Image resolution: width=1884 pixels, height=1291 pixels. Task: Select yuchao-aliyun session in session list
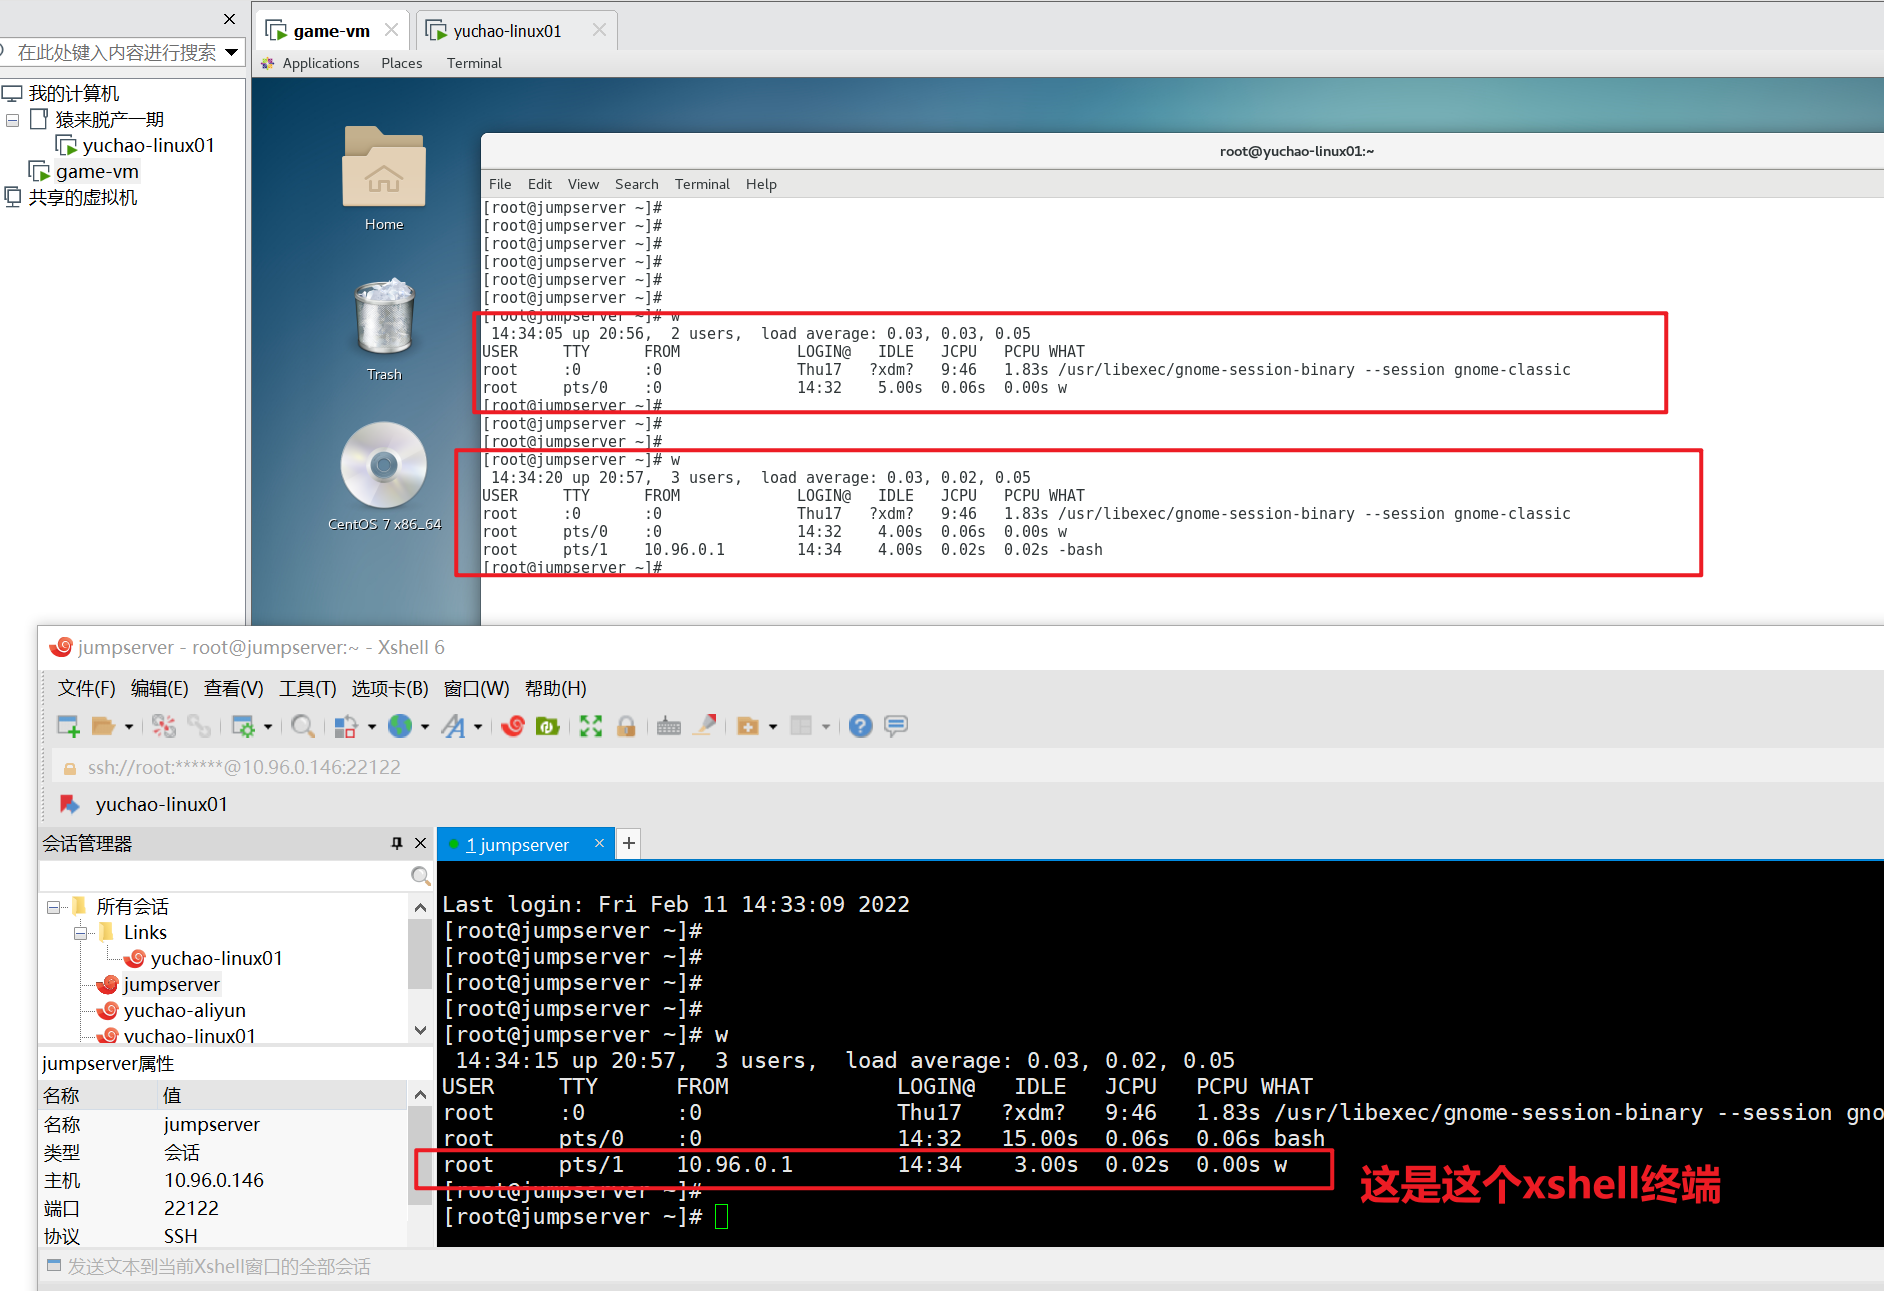pos(184,1010)
